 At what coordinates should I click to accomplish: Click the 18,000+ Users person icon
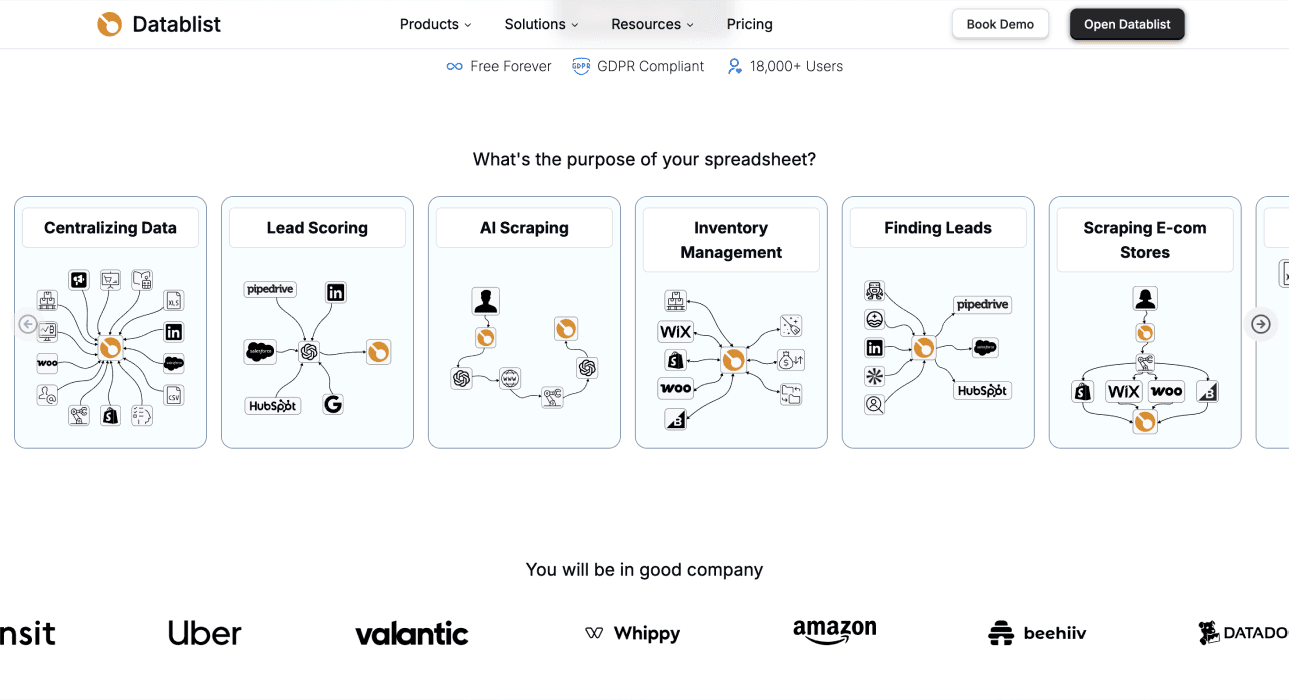coord(735,66)
